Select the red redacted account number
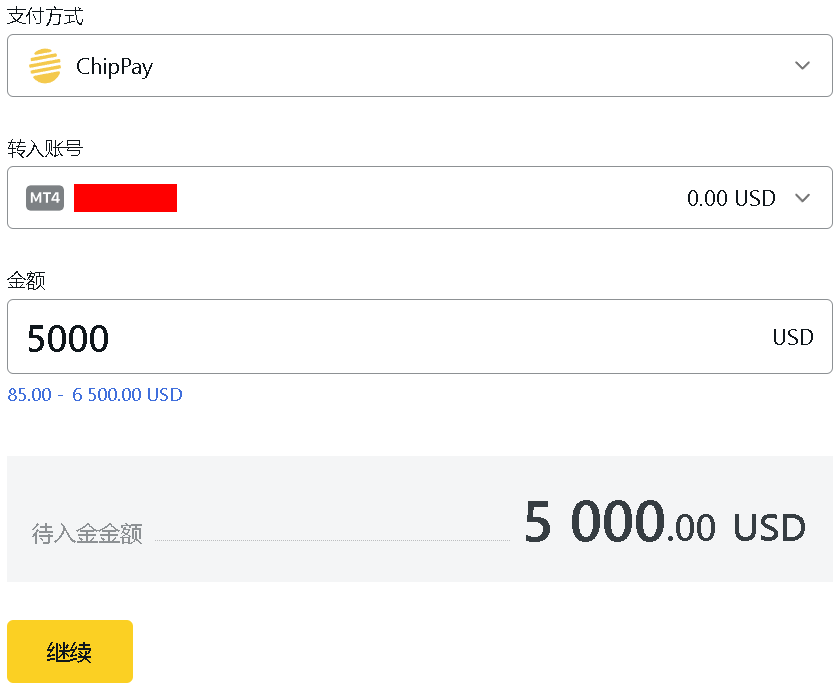This screenshot has height=687, width=839. coord(125,198)
